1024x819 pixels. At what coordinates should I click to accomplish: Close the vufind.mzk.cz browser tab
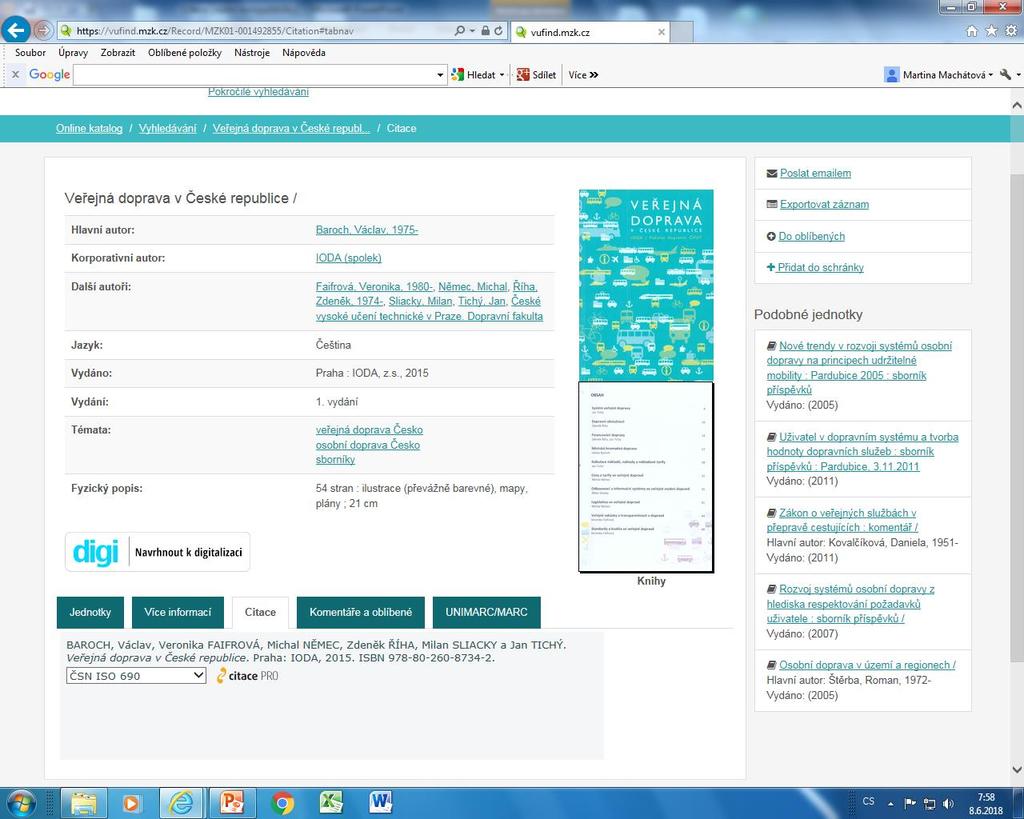[661, 31]
